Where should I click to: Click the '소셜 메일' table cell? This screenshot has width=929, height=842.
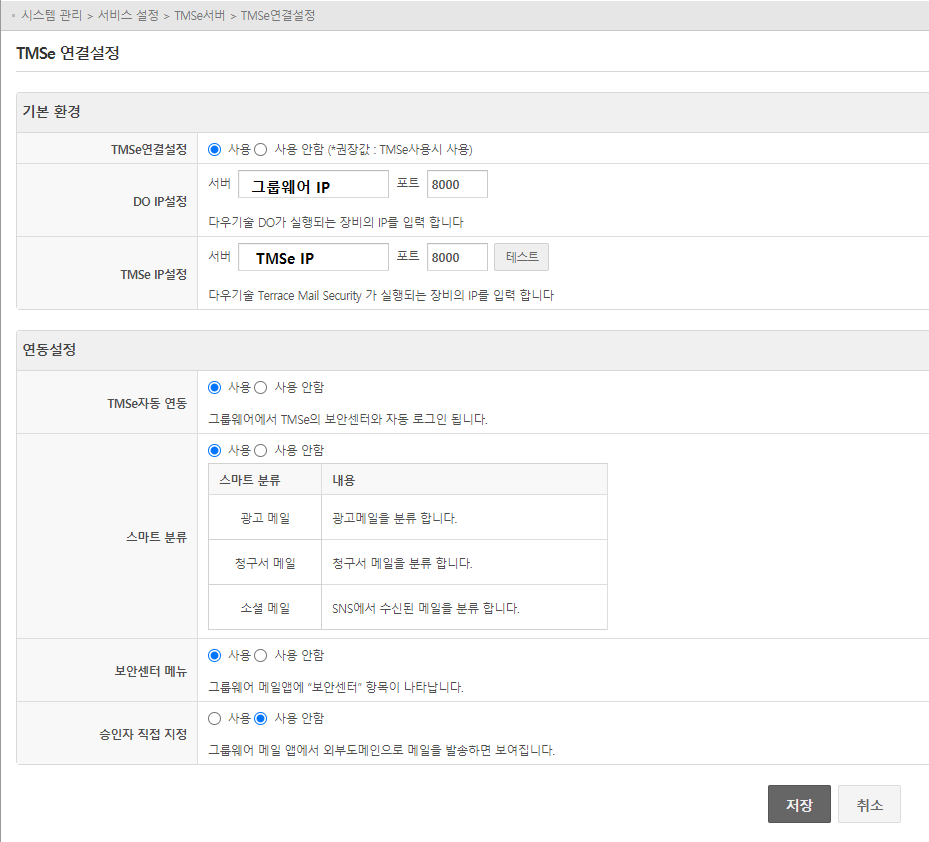pyautogui.click(x=265, y=607)
